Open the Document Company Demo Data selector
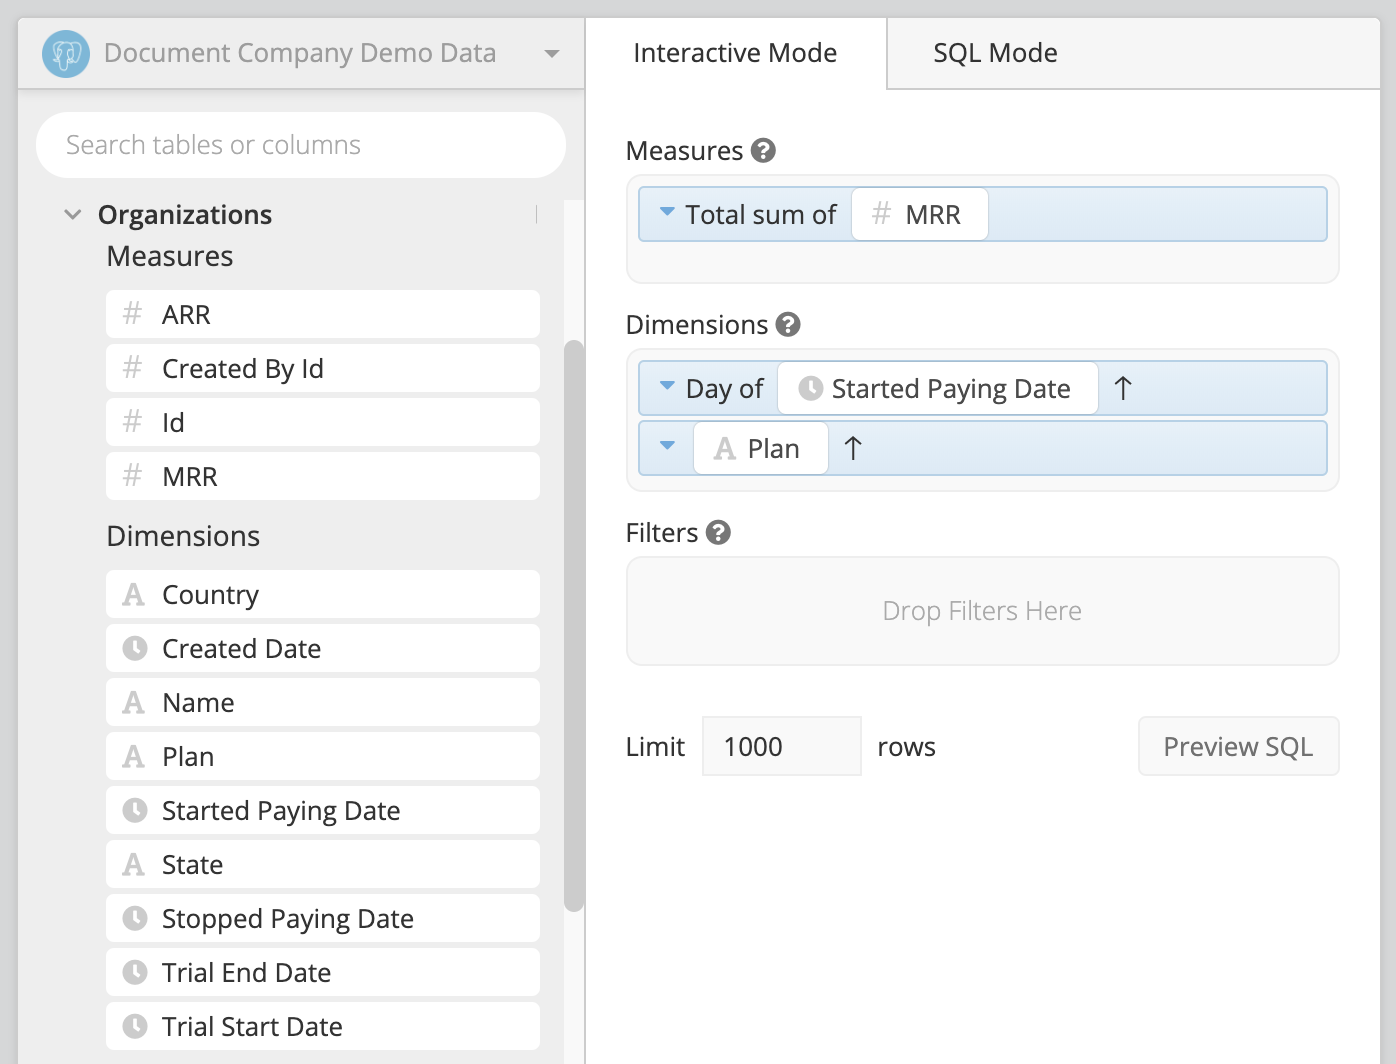The image size is (1396, 1064). (x=551, y=55)
